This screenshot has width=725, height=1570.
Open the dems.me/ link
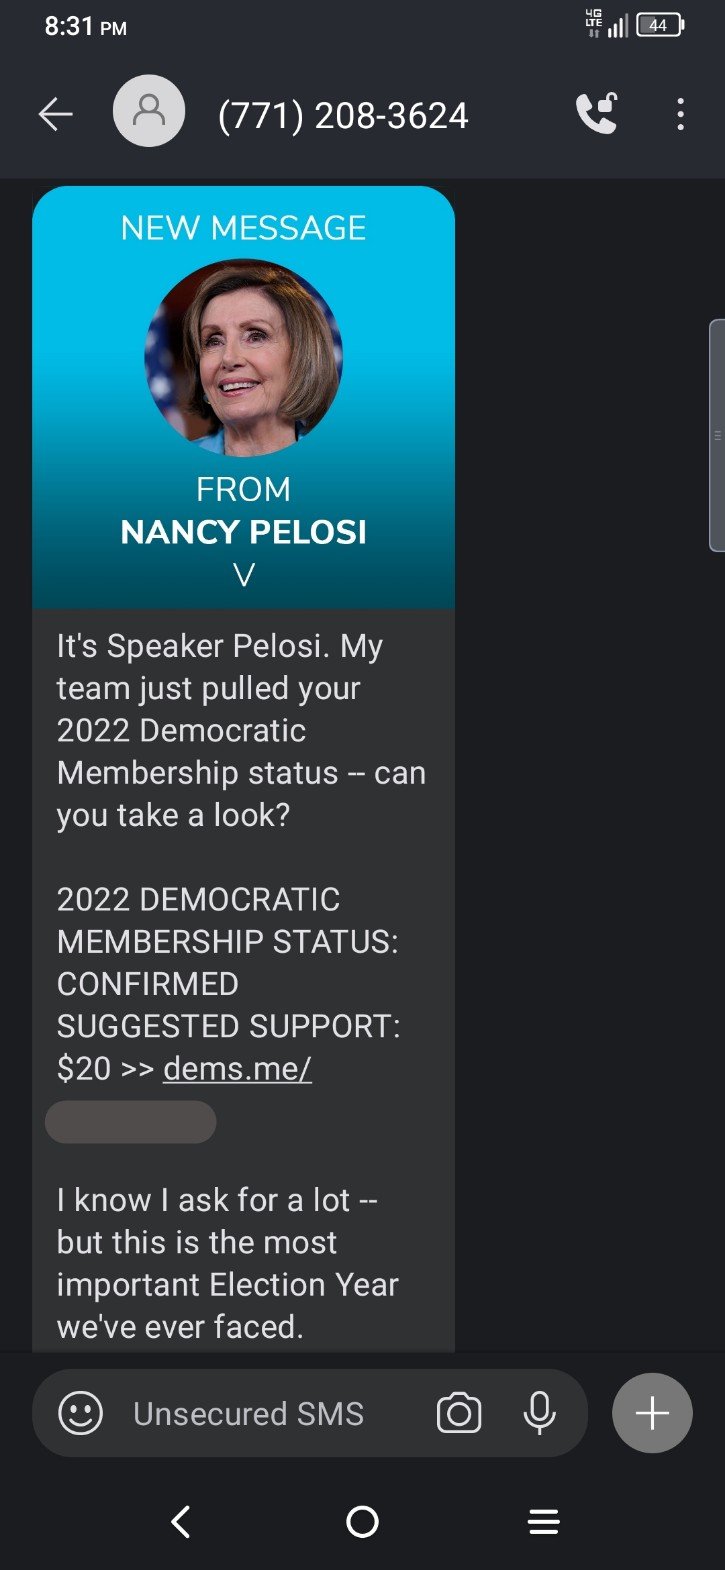[x=237, y=1068]
